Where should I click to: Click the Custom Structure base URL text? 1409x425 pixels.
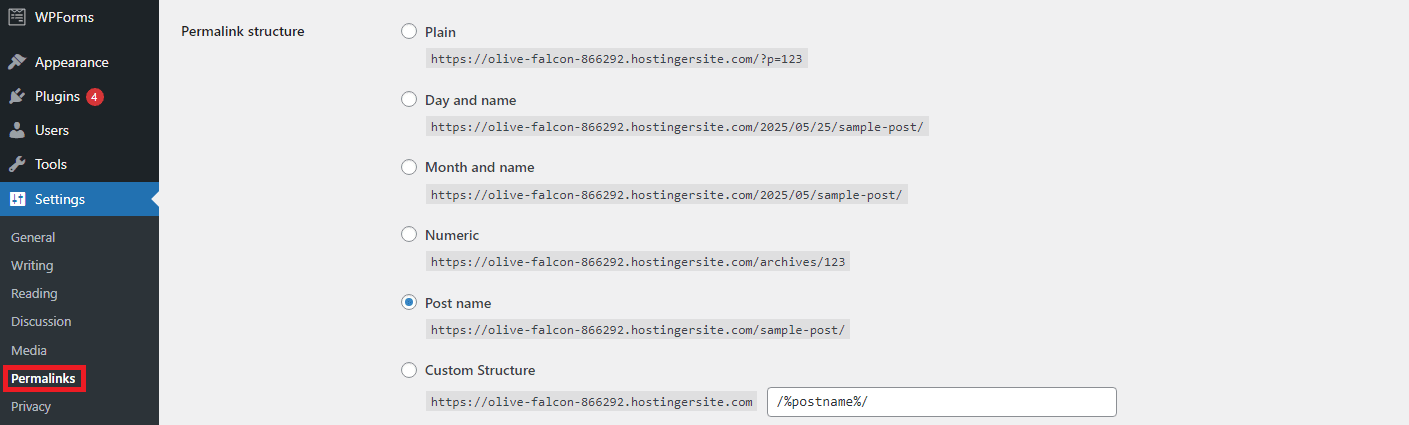[591, 402]
